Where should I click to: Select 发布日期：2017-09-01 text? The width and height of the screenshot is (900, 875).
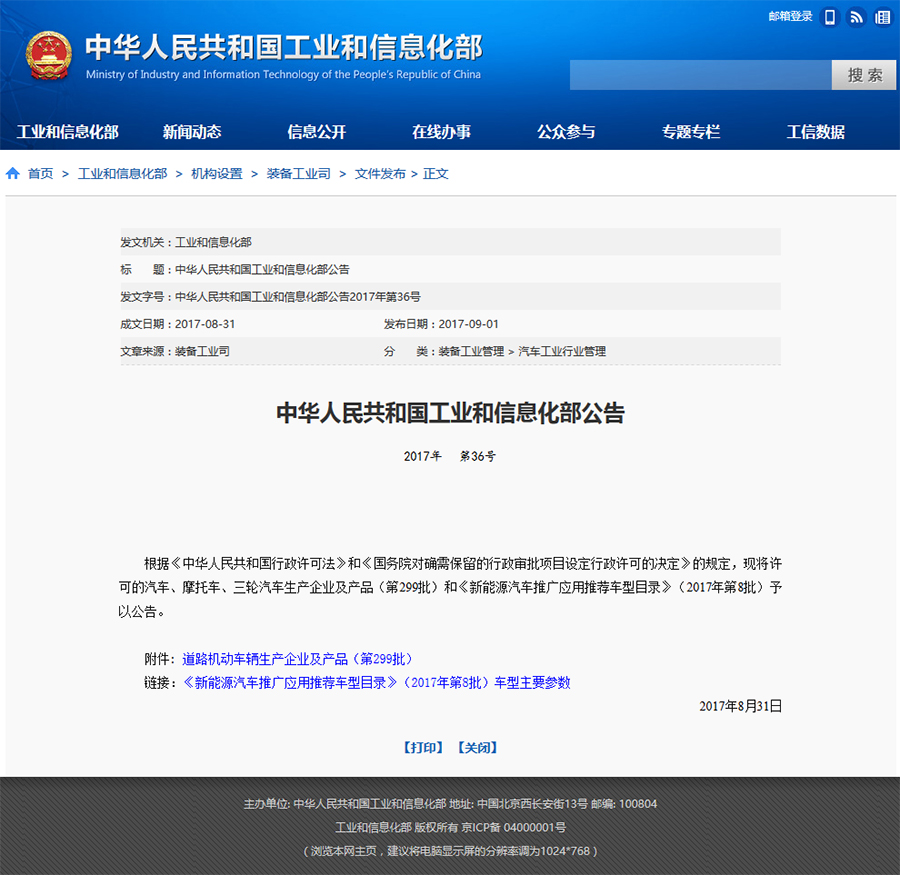click(x=441, y=324)
